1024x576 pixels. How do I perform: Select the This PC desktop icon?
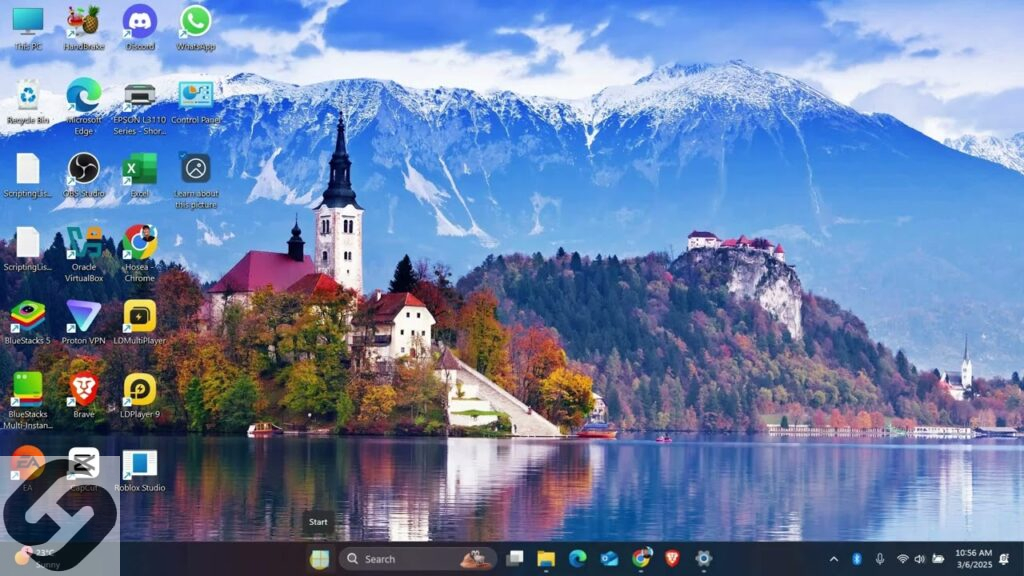[x=28, y=28]
